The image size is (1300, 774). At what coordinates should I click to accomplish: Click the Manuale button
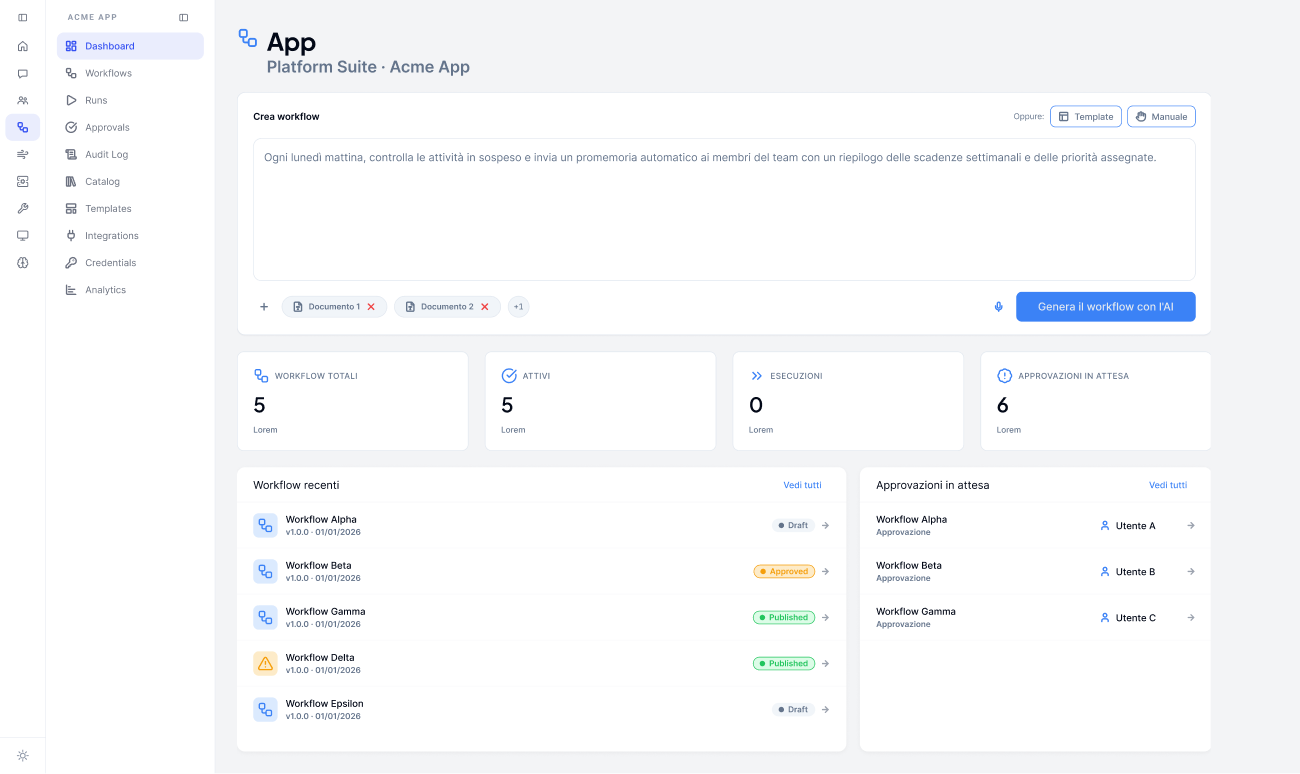coord(1161,116)
